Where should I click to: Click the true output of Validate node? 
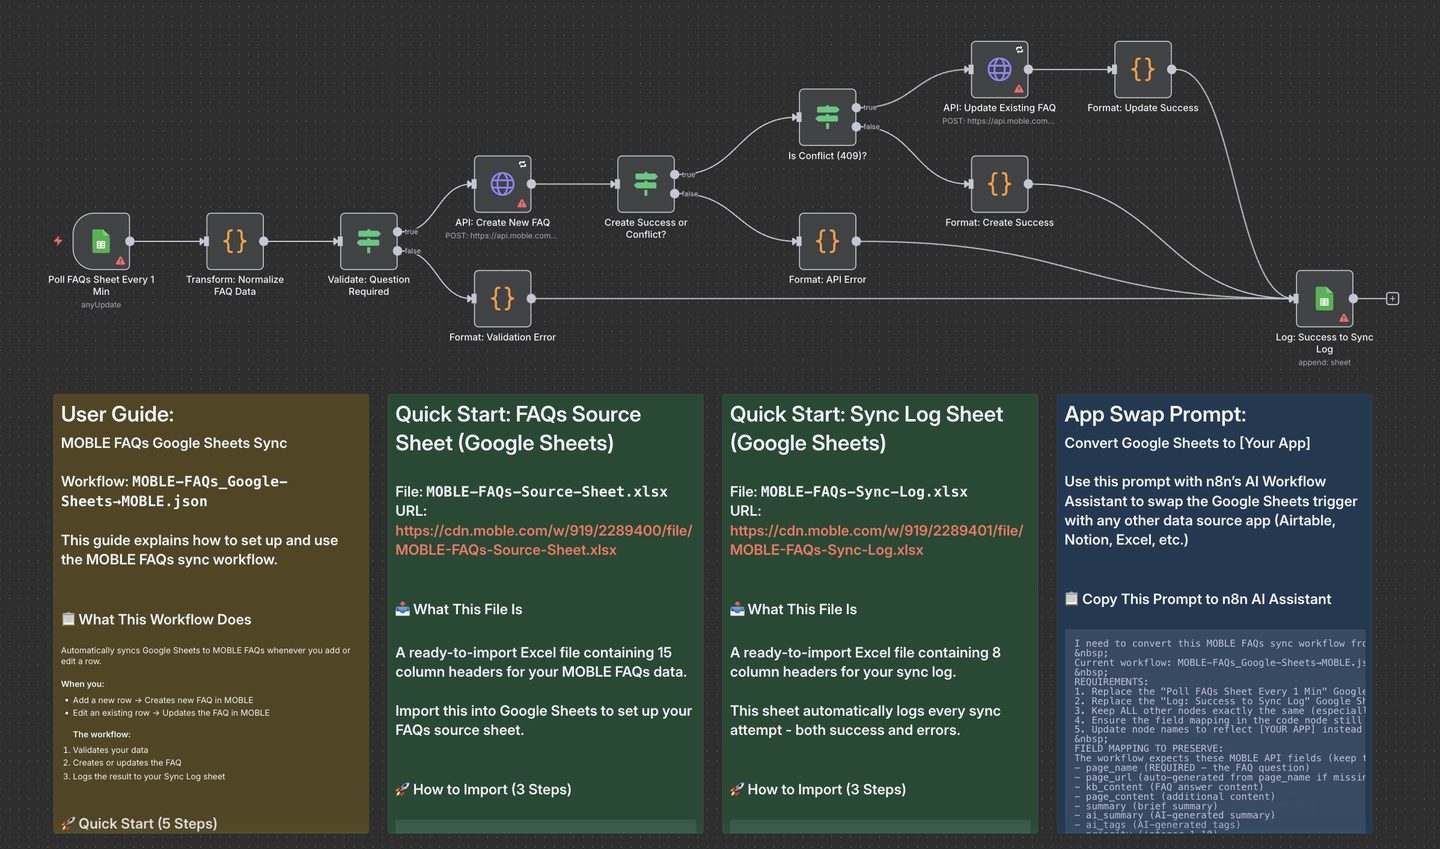tap(398, 232)
